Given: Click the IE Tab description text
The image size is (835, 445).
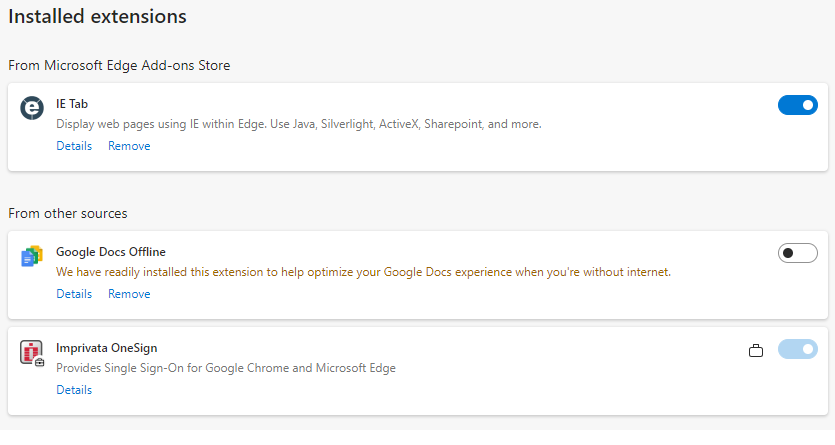Looking at the screenshot, I should pyautogui.click(x=298, y=124).
